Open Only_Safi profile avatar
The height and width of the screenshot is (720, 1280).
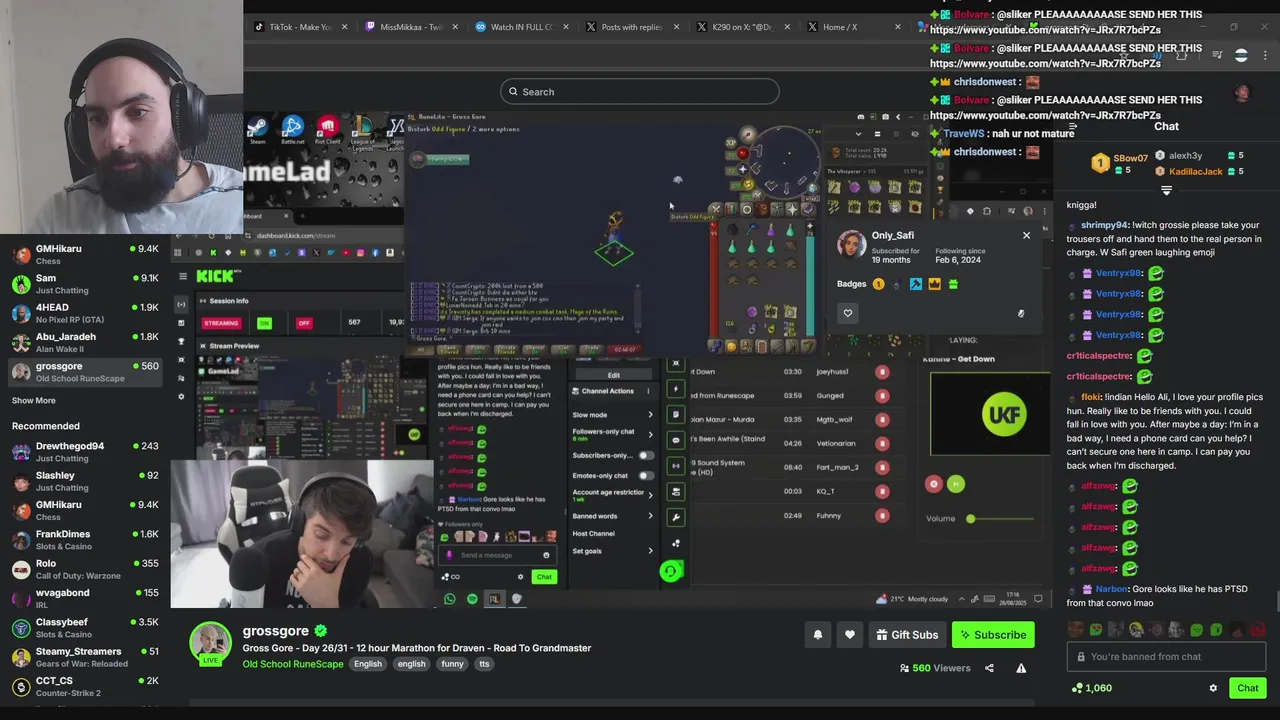(851, 243)
